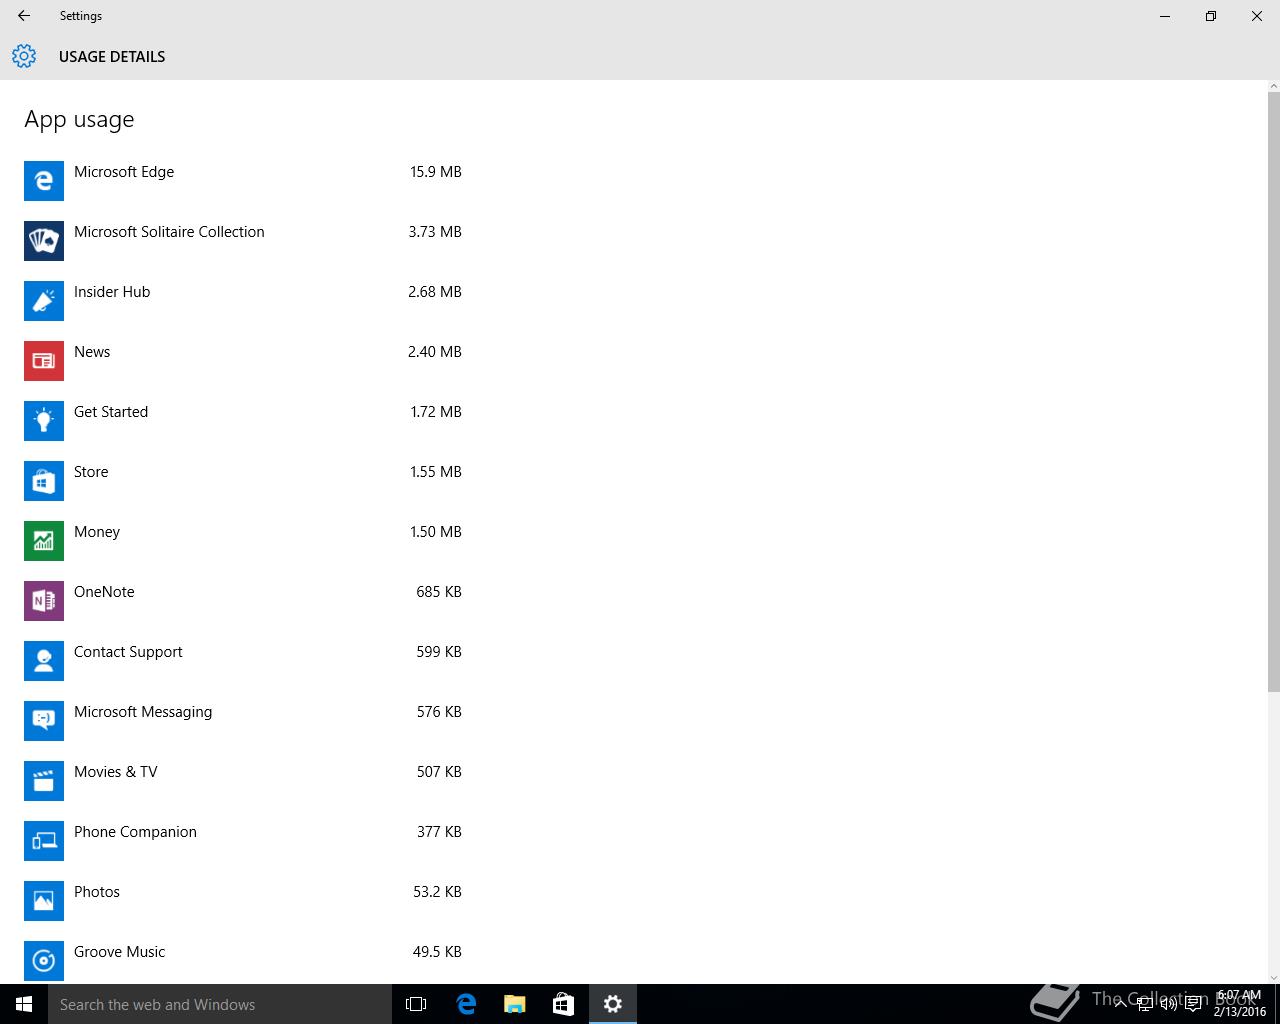Click the 1.50 MB usage value
The image size is (1280, 1024).
click(x=436, y=532)
